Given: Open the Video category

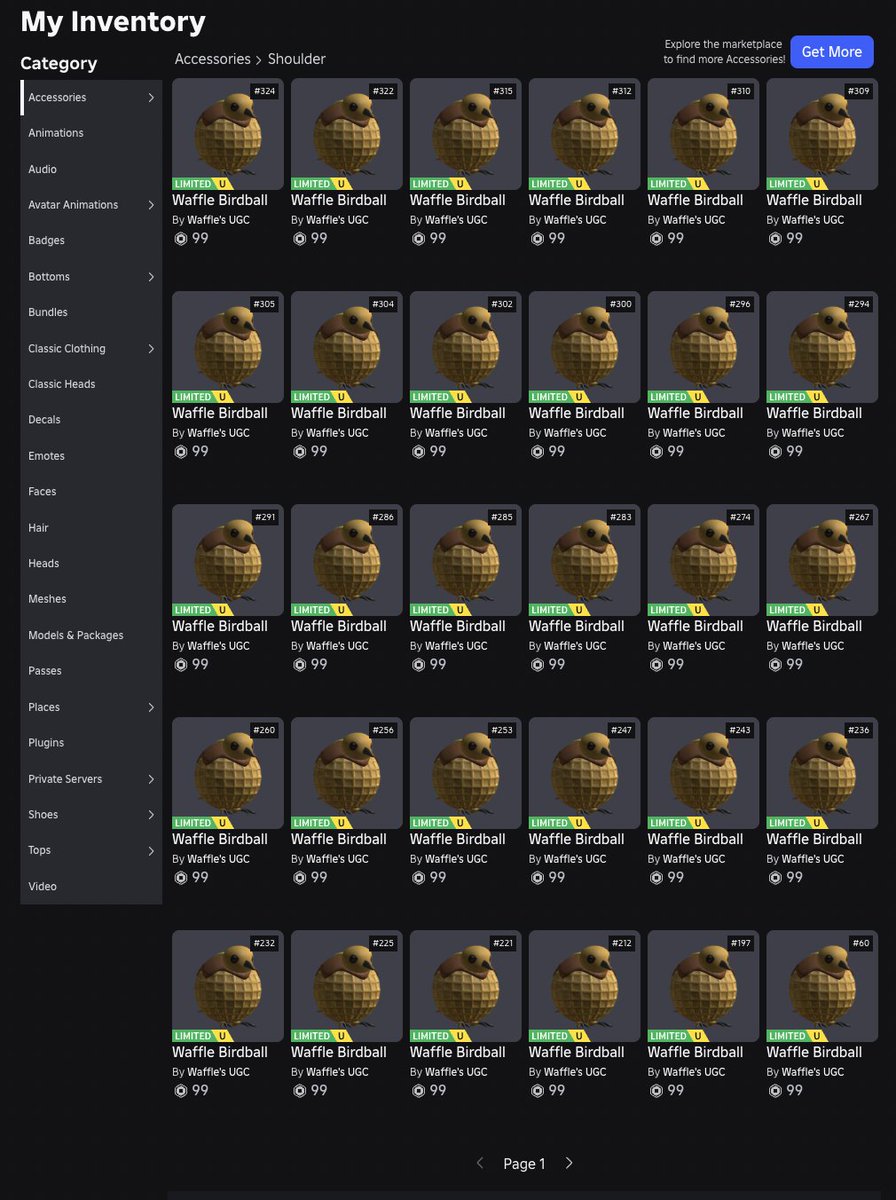Looking at the screenshot, I should coord(91,887).
